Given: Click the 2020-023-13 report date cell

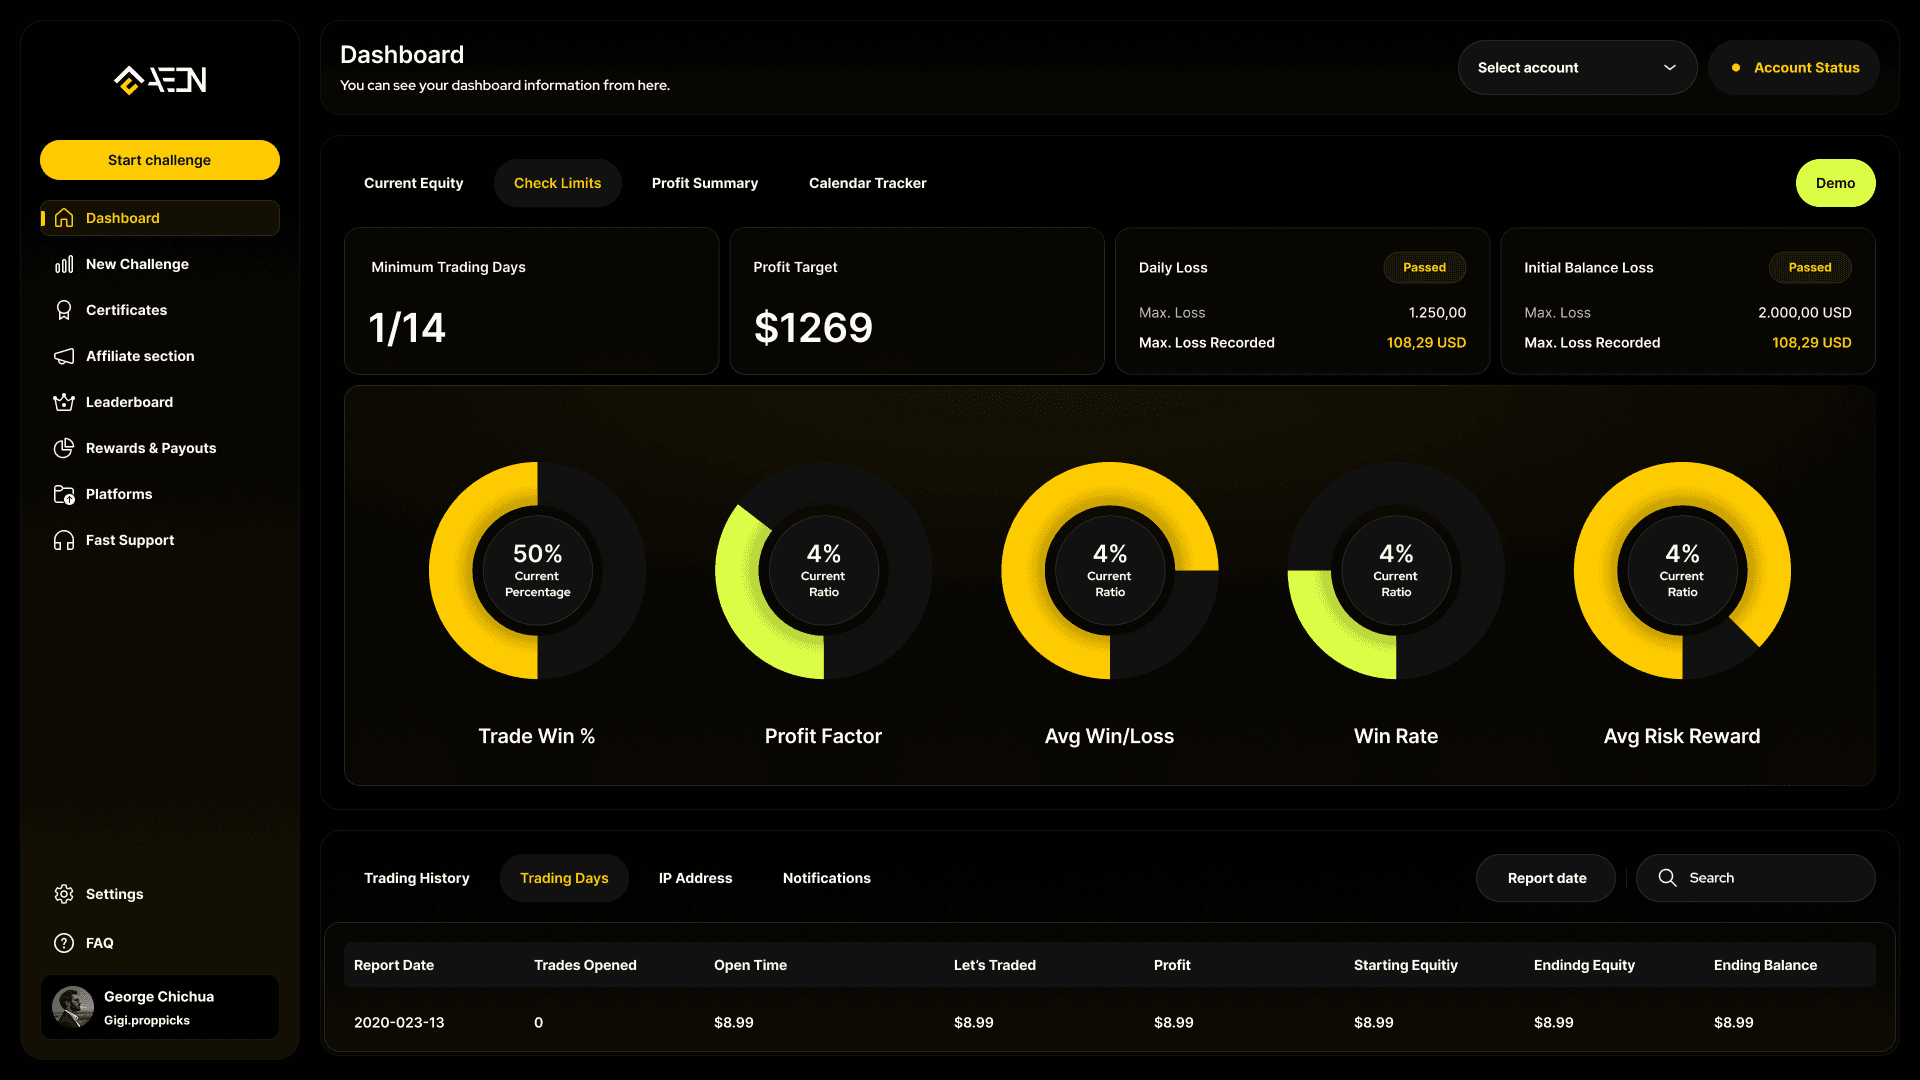Looking at the screenshot, I should [399, 1022].
